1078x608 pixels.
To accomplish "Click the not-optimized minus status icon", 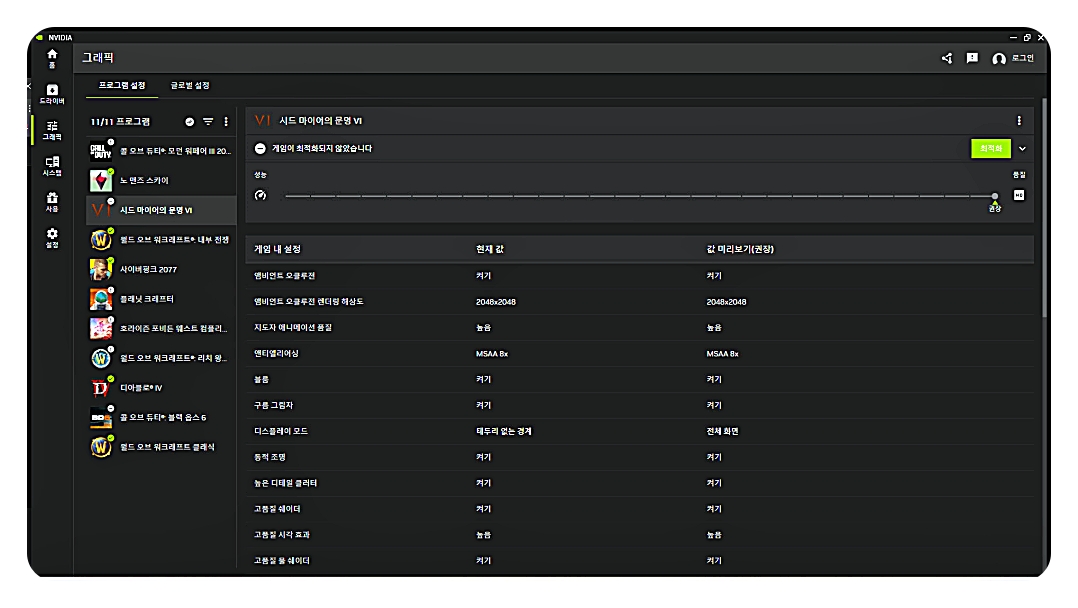I will 260,149.
